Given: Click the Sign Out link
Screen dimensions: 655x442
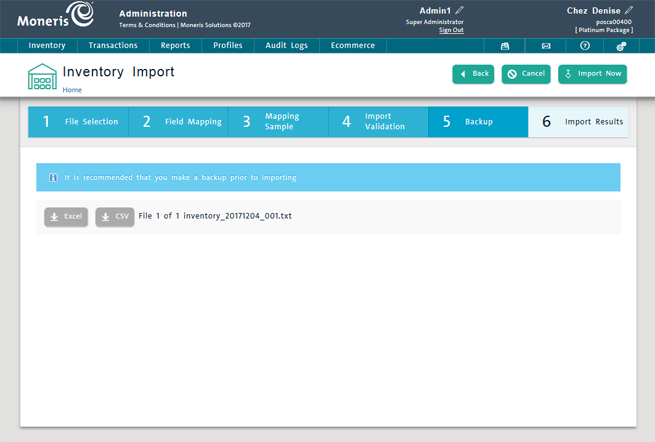Looking at the screenshot, I should click(451, 30).
